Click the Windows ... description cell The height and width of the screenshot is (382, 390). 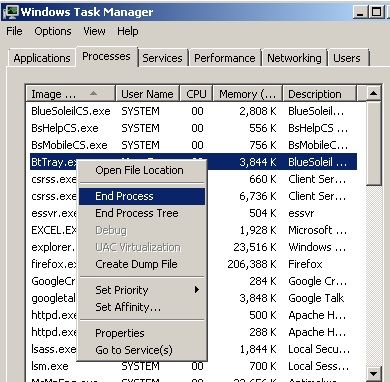[317, 247]
